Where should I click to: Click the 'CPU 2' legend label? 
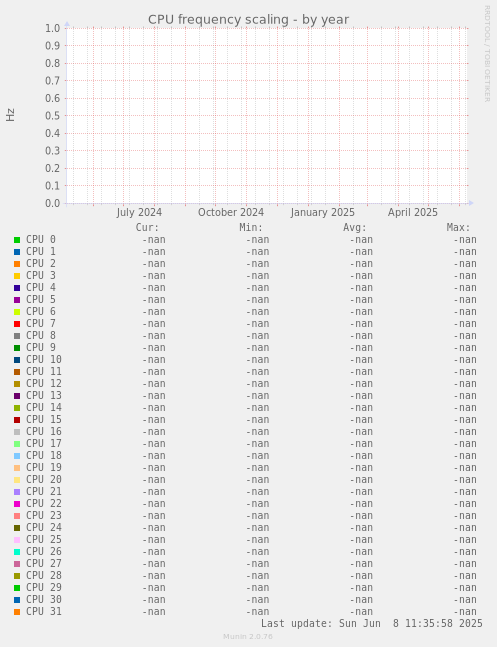click(41, 264)
